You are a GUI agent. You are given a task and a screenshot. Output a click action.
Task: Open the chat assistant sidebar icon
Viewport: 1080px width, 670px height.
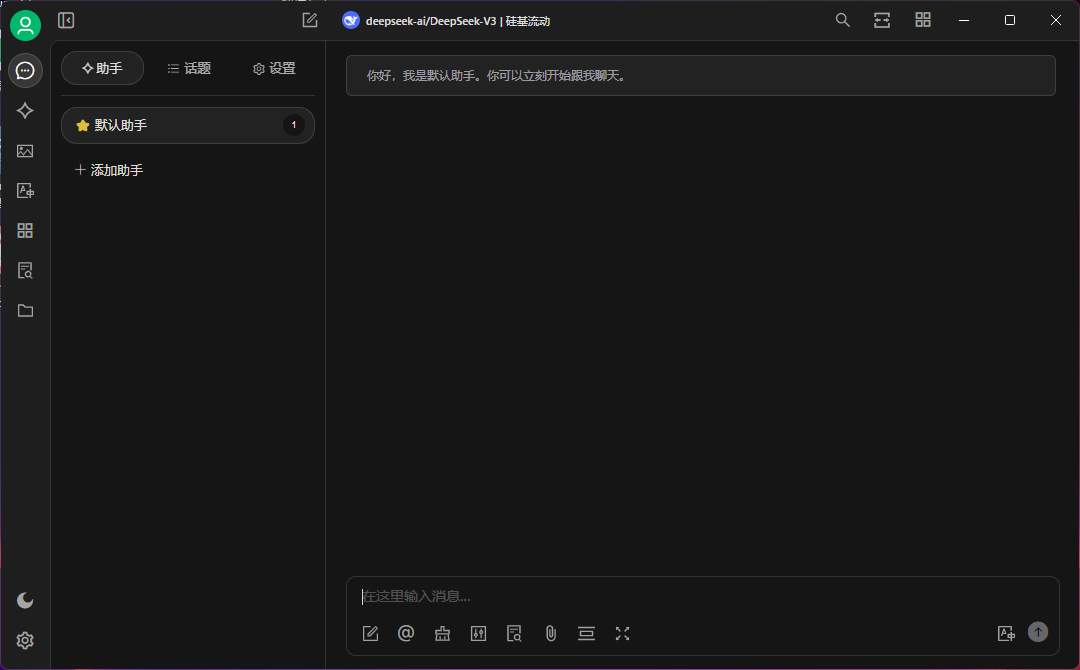(25, 70)
